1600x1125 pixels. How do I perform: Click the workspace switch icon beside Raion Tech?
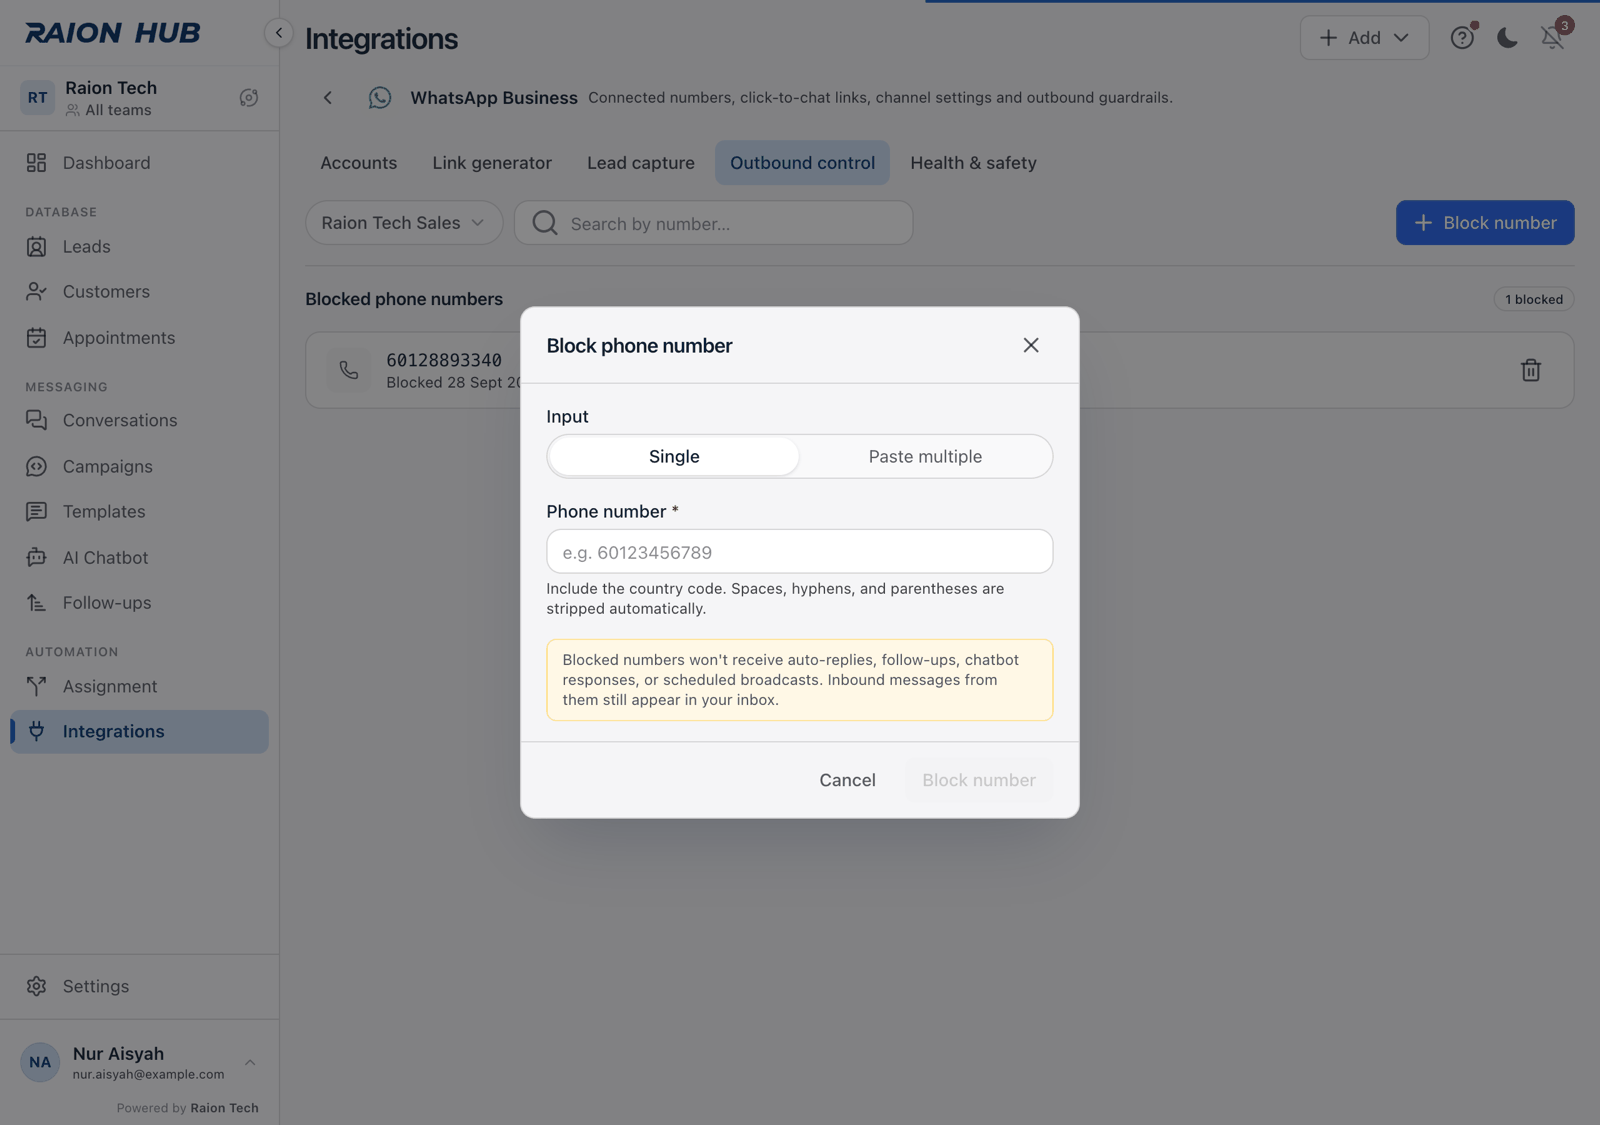(249, 98)
